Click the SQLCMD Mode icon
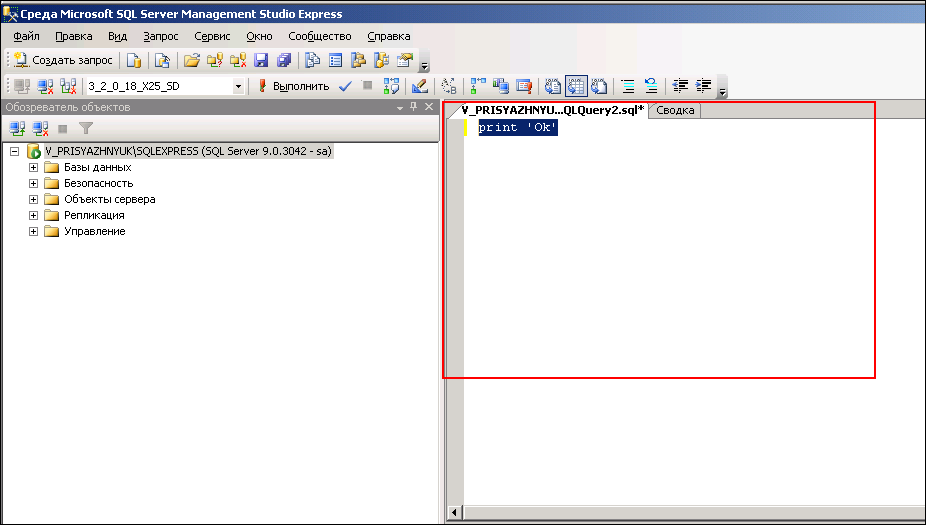Viewport: 926px width, 525px height. point(524,86)
